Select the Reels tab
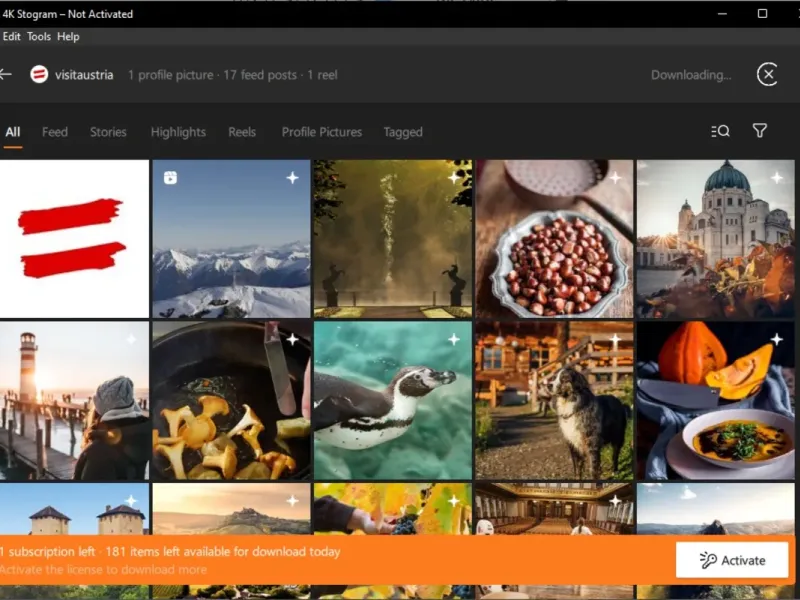800x600 pixels. (242, 132)
